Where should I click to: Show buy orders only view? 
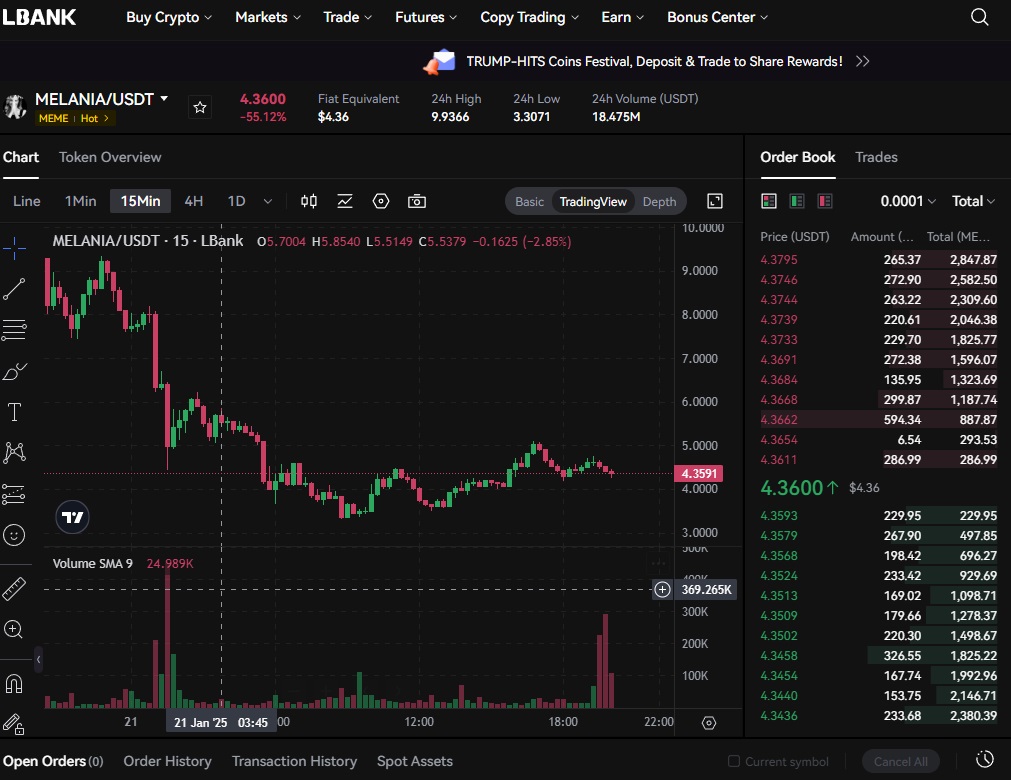click(797, 201)
